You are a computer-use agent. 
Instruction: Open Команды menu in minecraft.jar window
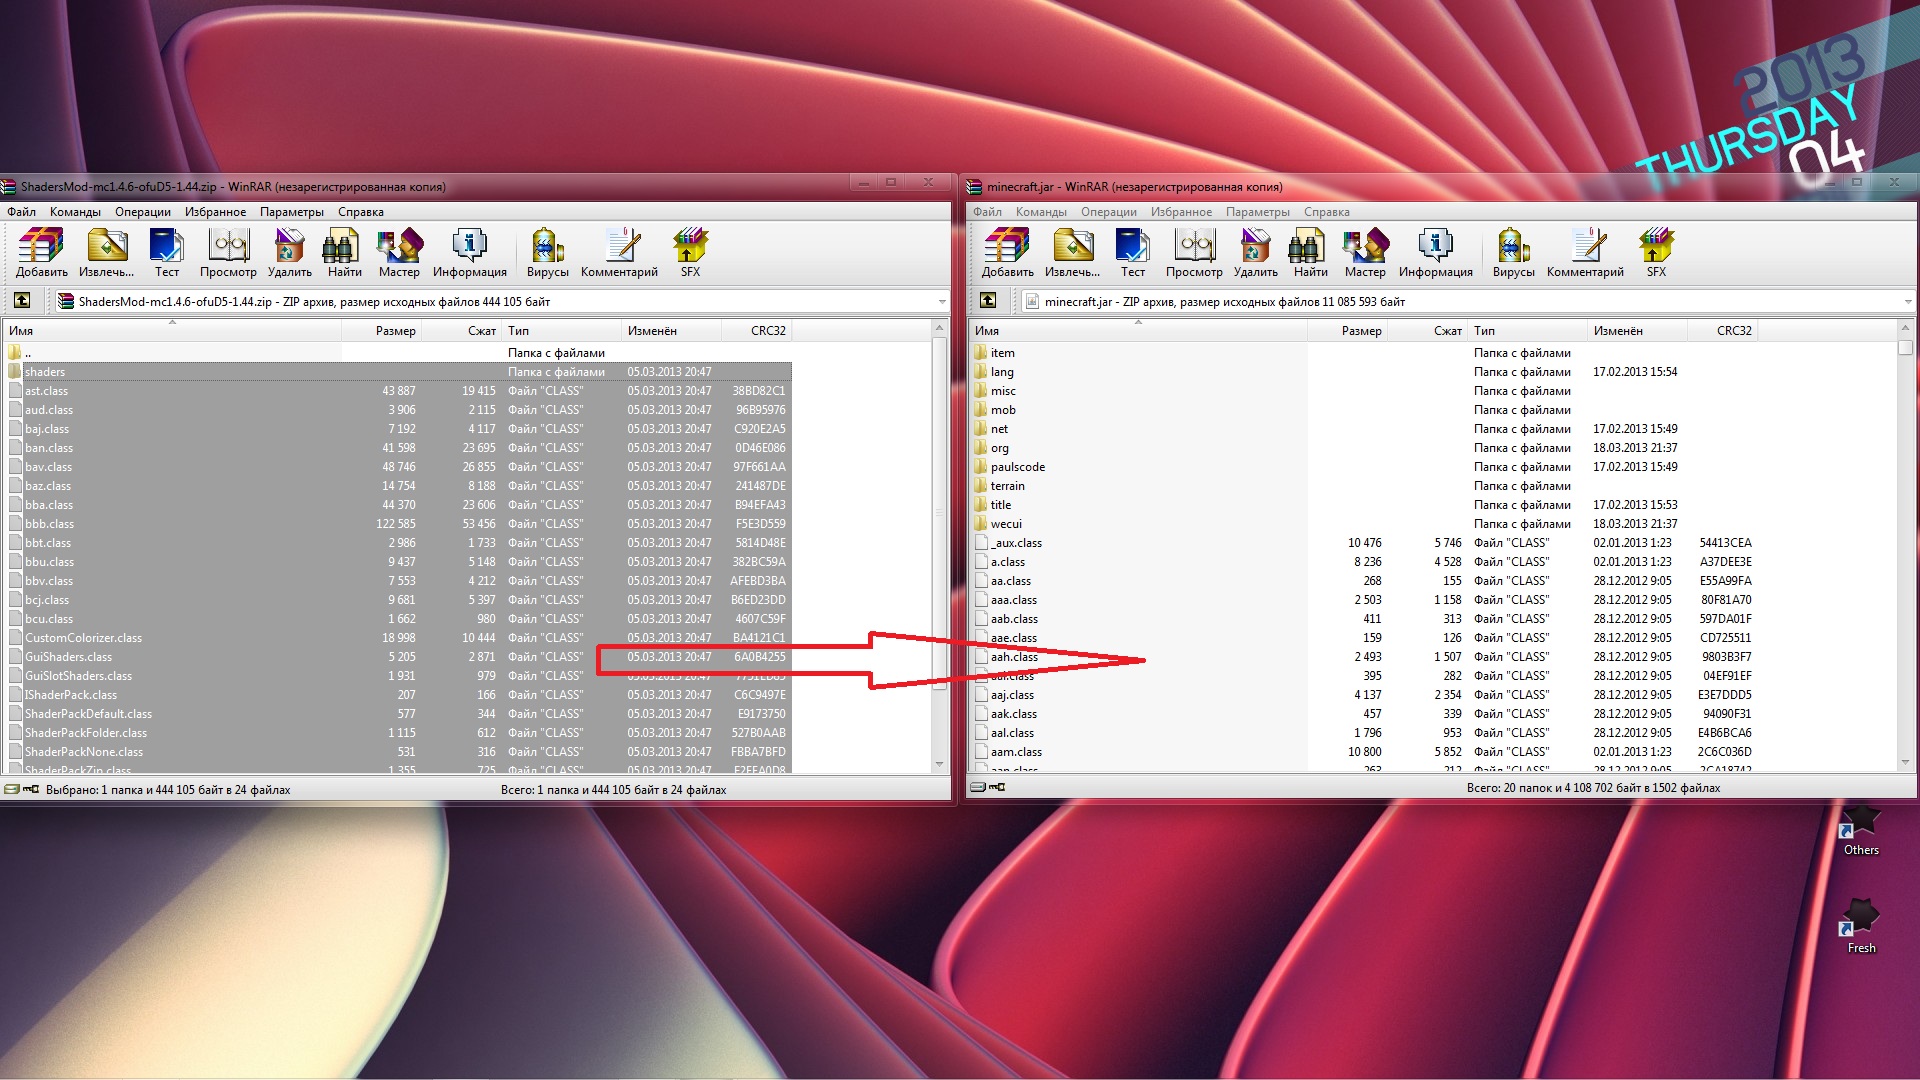(x=1041, y=212)
